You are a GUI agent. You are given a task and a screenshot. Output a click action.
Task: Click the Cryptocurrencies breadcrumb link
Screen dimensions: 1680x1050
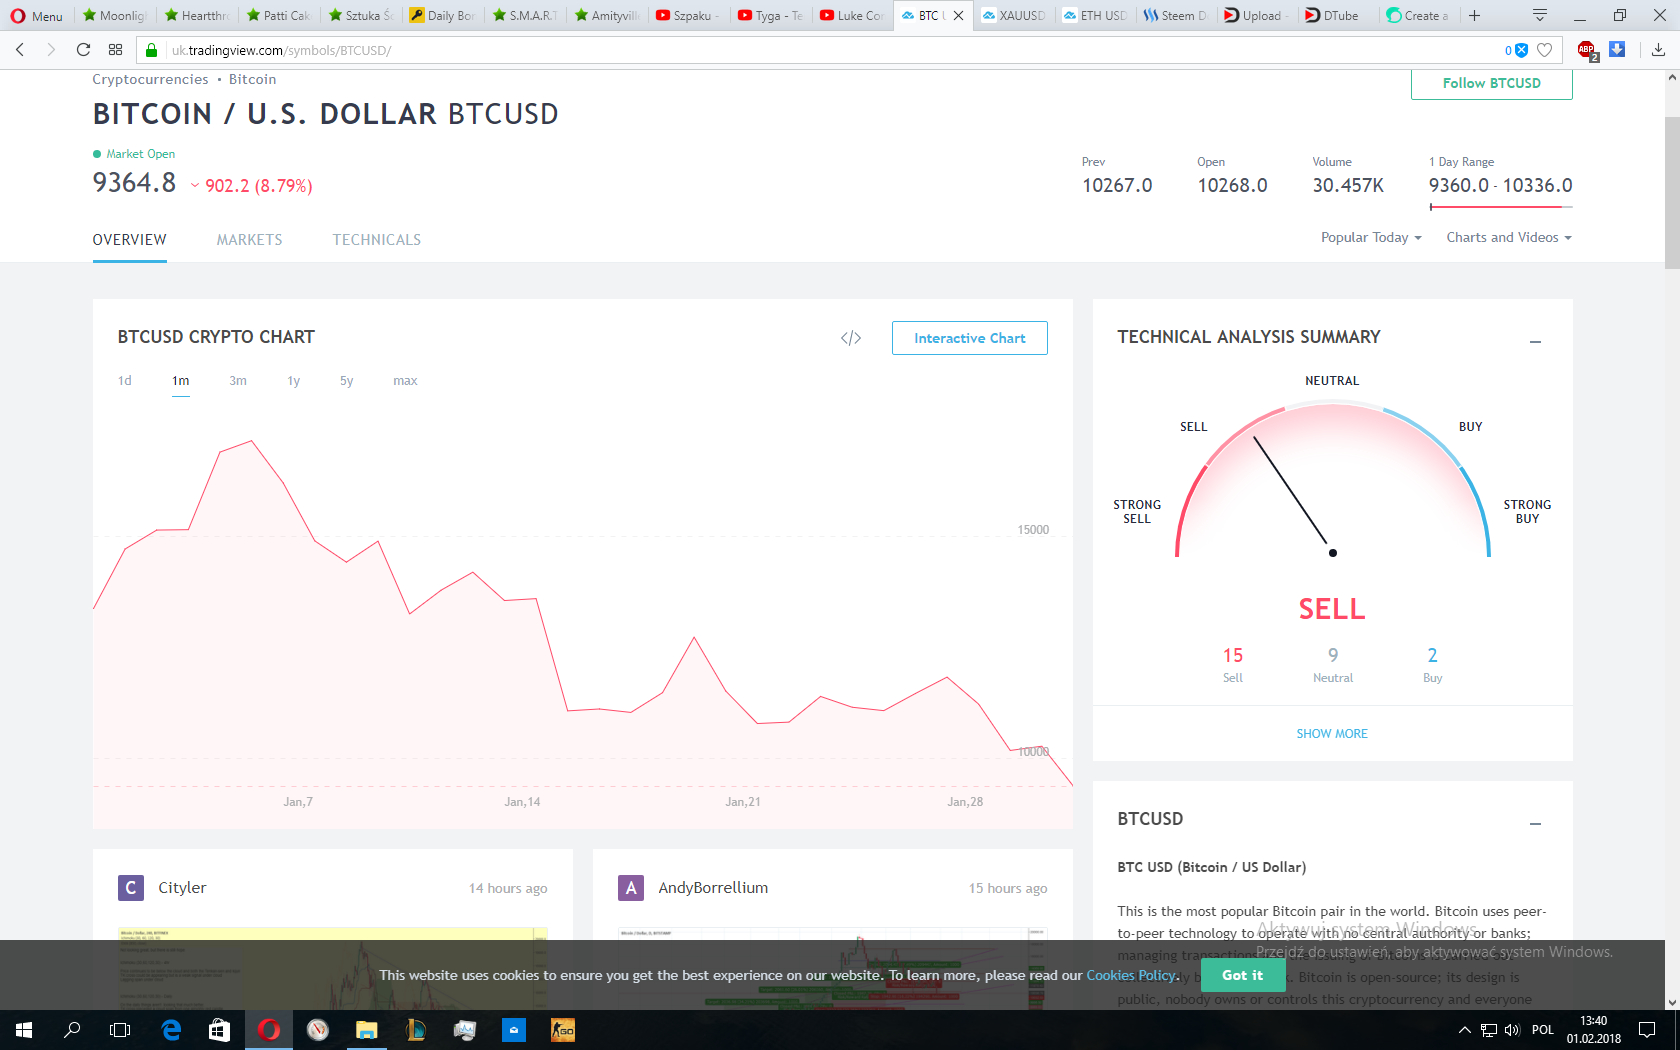150,80
